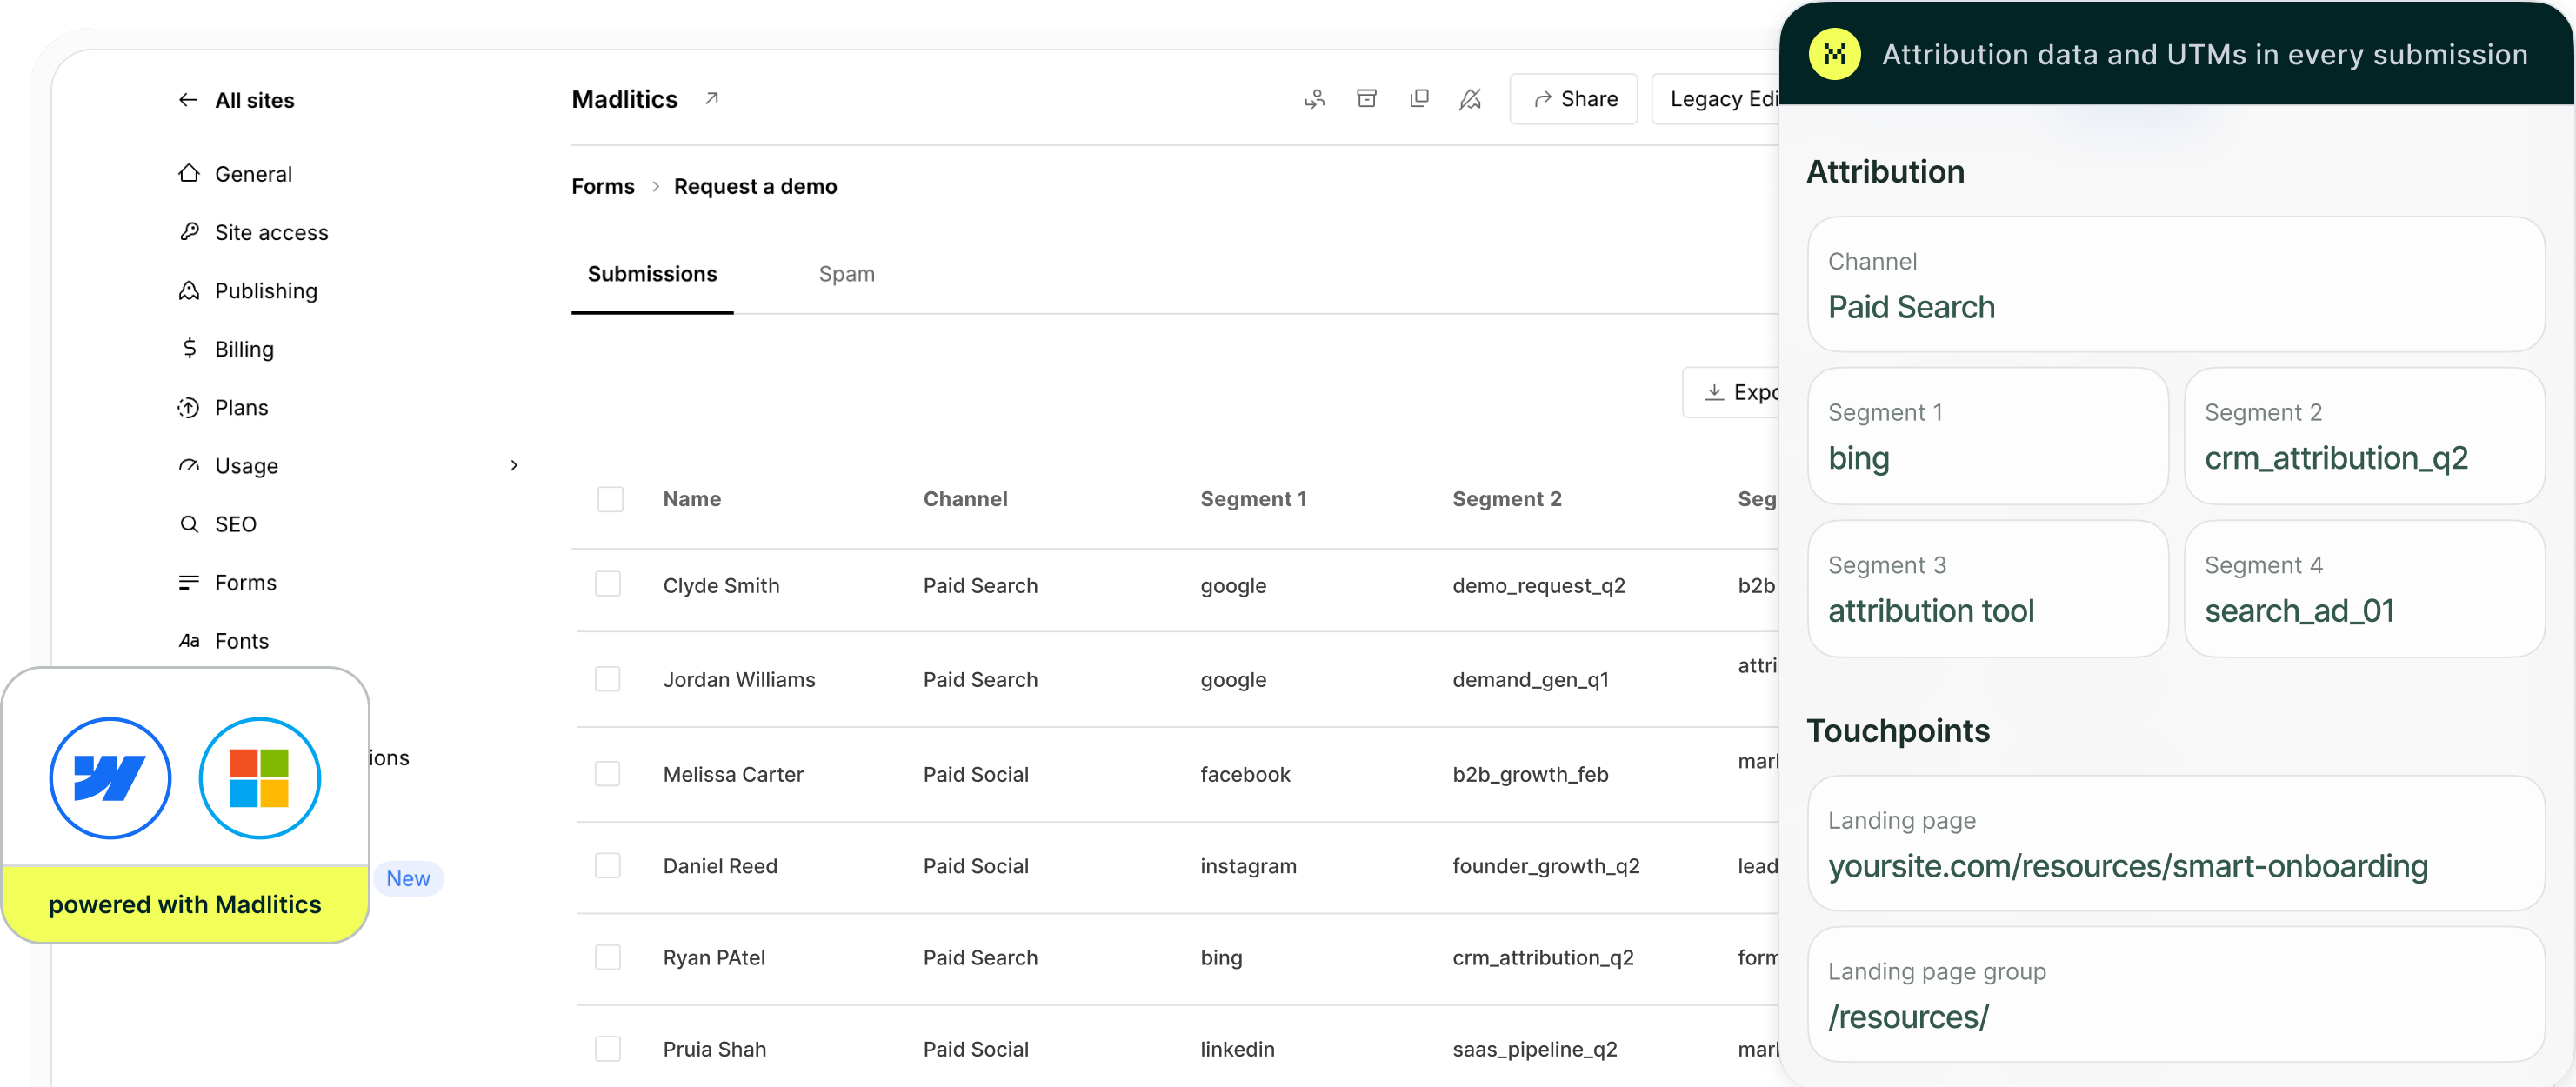Click the SEO magnifier icon
This screenshot has width=2576, height=1087.
point(189,524)
